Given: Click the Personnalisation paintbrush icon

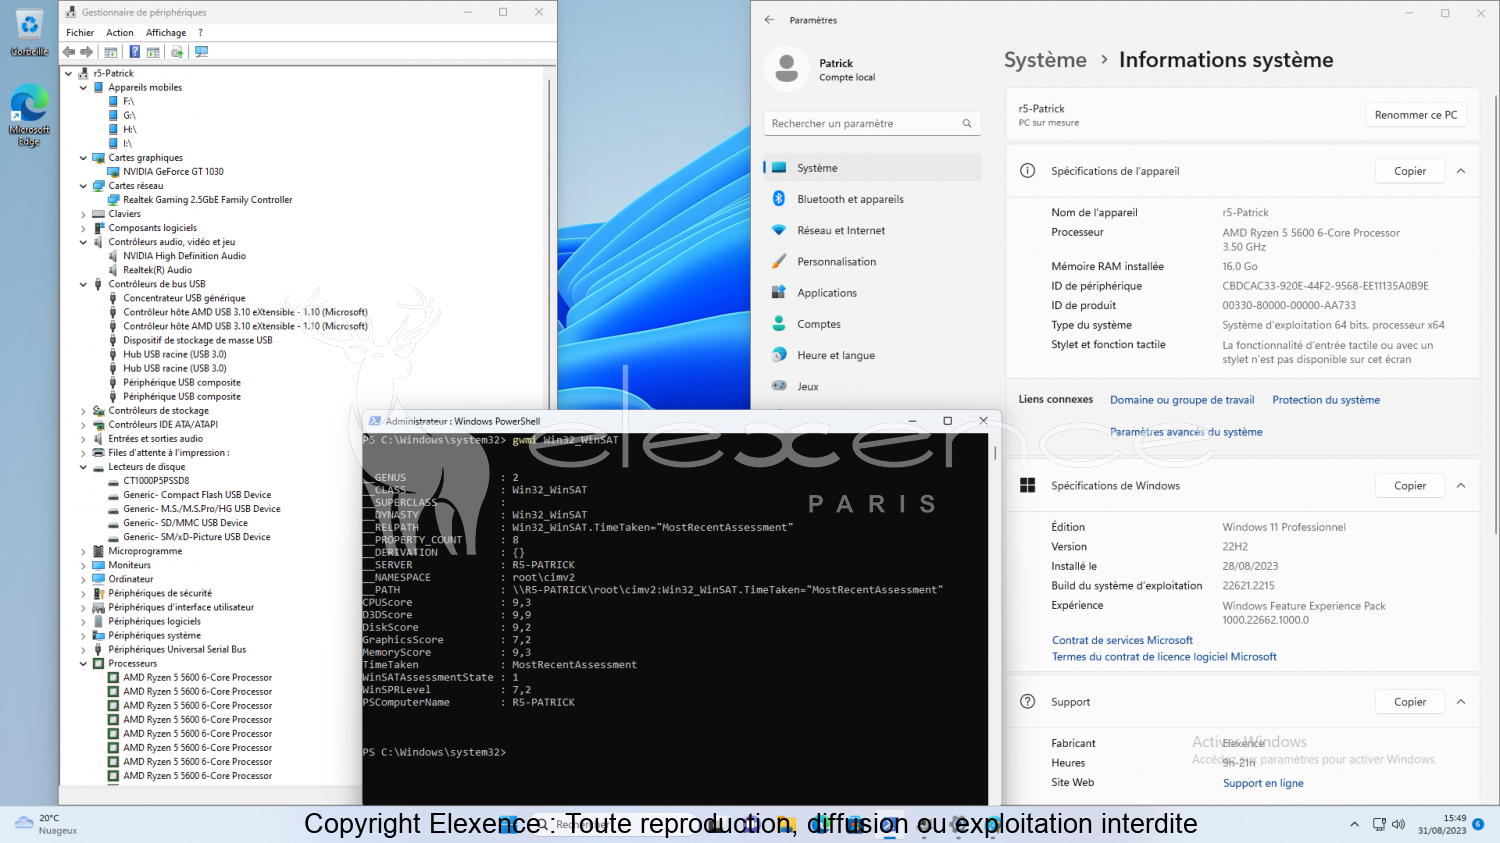Looking at the screenshot, I should (x=779, y=261).
